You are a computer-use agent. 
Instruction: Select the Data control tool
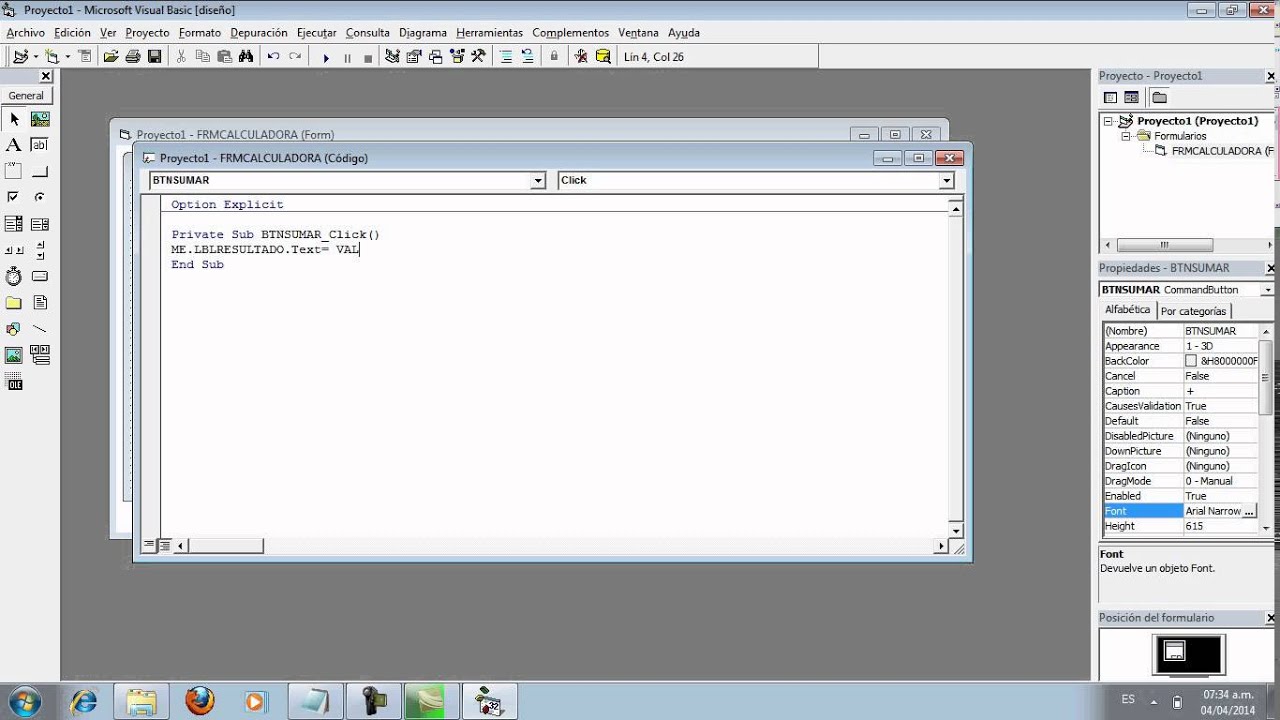pyautogui.click(x=40, y=355)
